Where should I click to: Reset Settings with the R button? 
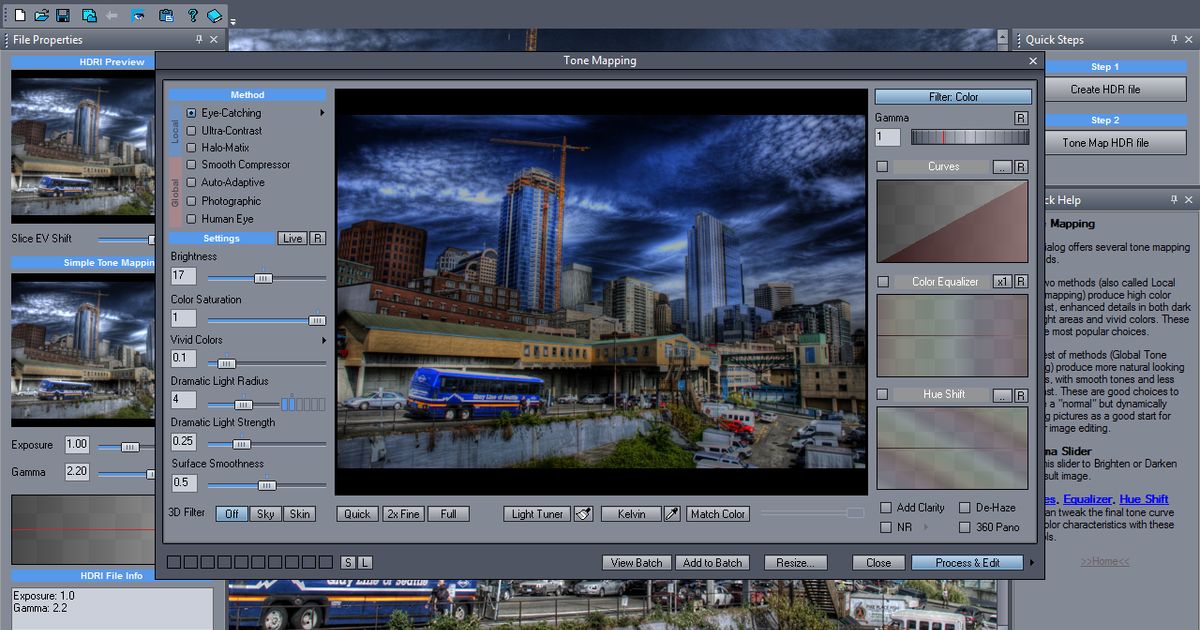(317, 238)
